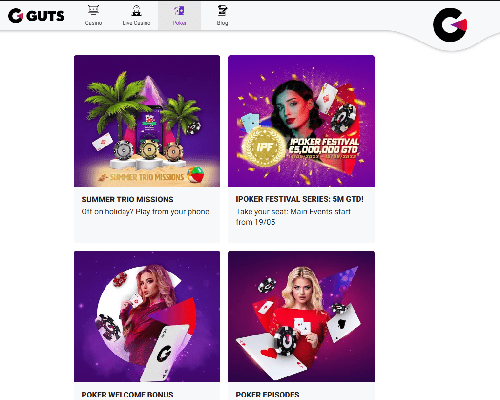Click the iPoker Festival Series: 5M GTD! title
The image size is (500, 400).
point(299,199)
